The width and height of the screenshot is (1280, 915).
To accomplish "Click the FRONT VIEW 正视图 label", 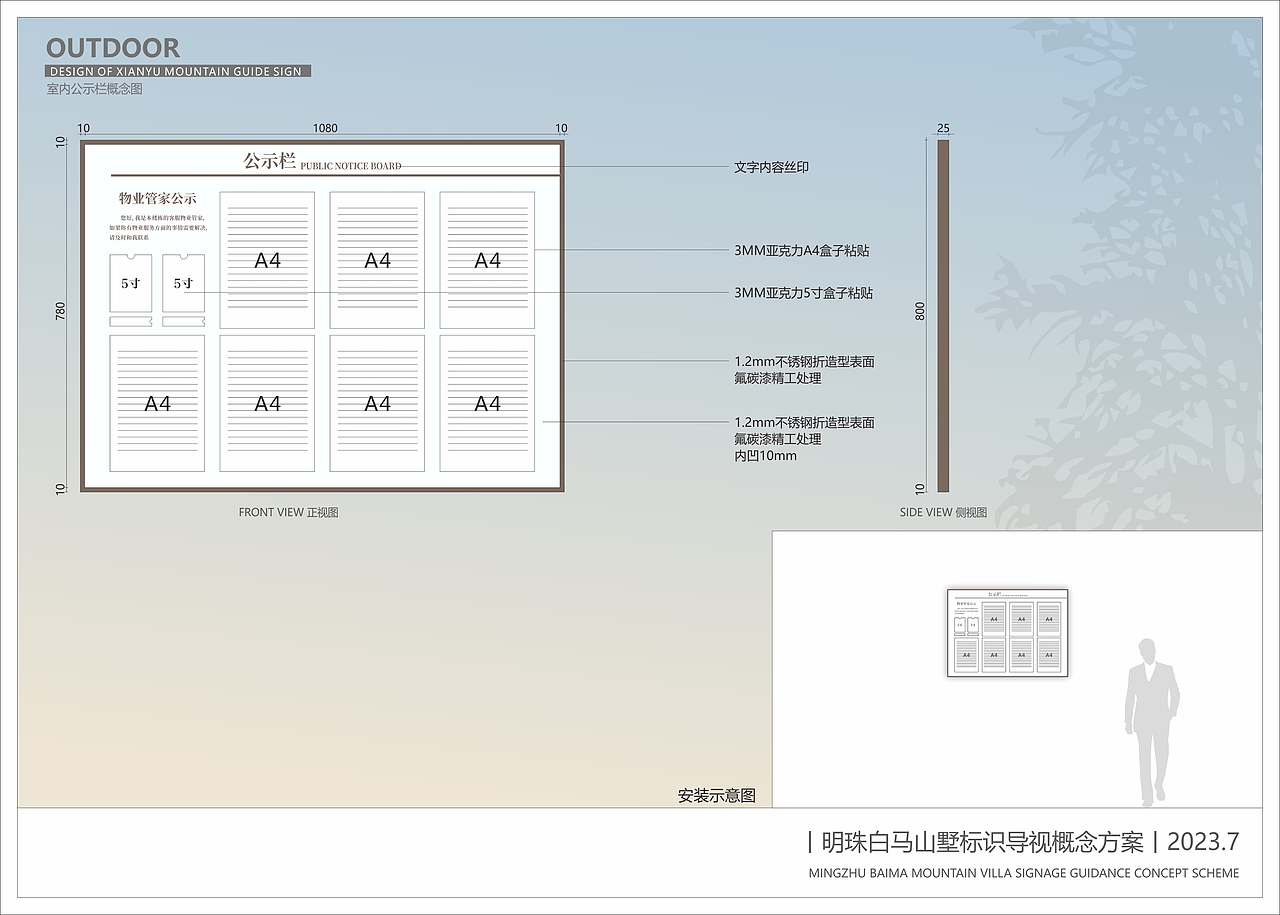I will 290,512.
